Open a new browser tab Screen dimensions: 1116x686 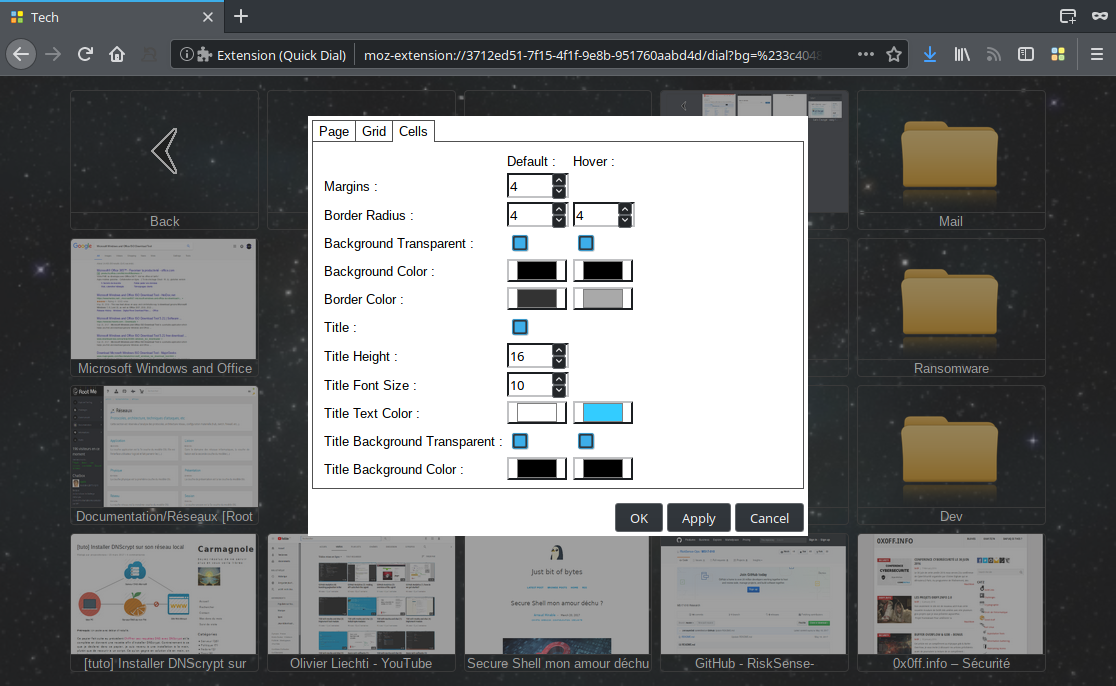coord(241,17)
